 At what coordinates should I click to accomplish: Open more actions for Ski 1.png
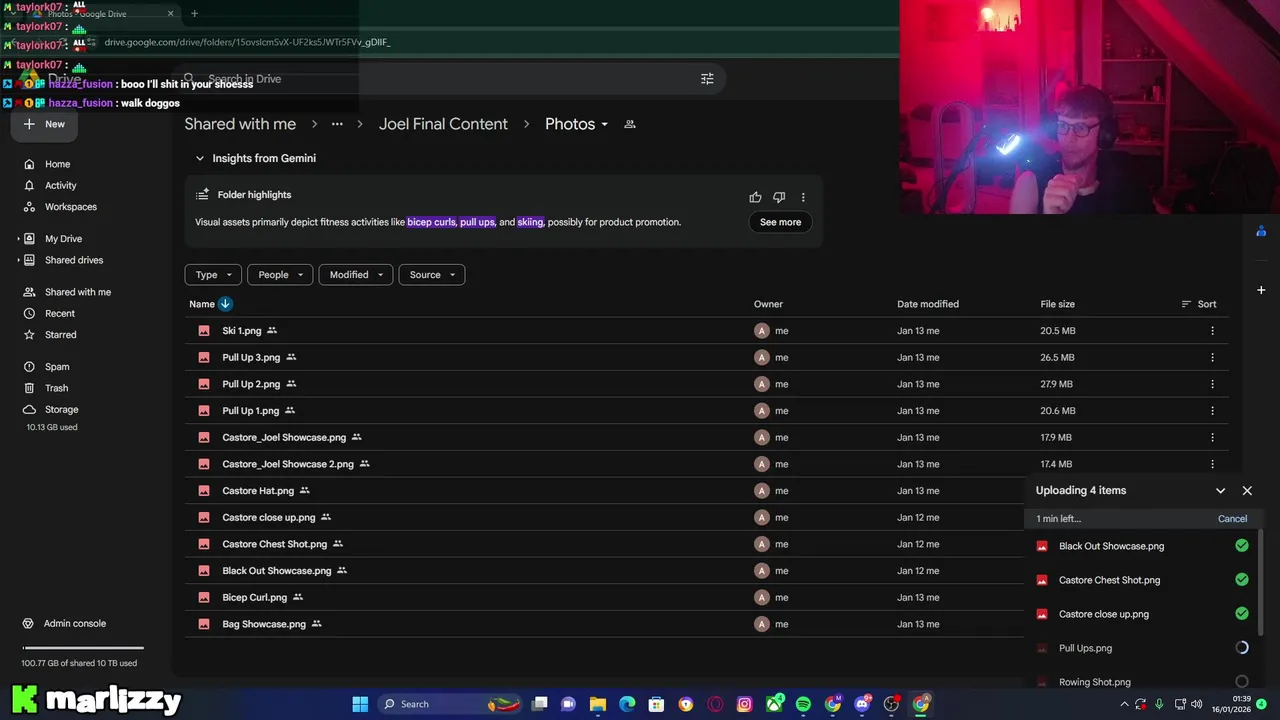click(1212, 331)
